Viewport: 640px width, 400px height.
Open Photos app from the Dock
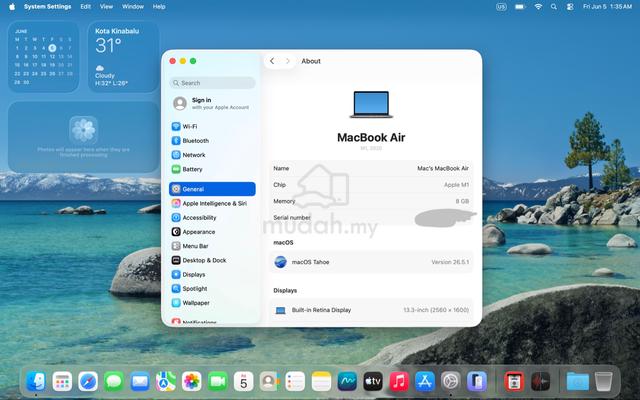coord(192,382)
